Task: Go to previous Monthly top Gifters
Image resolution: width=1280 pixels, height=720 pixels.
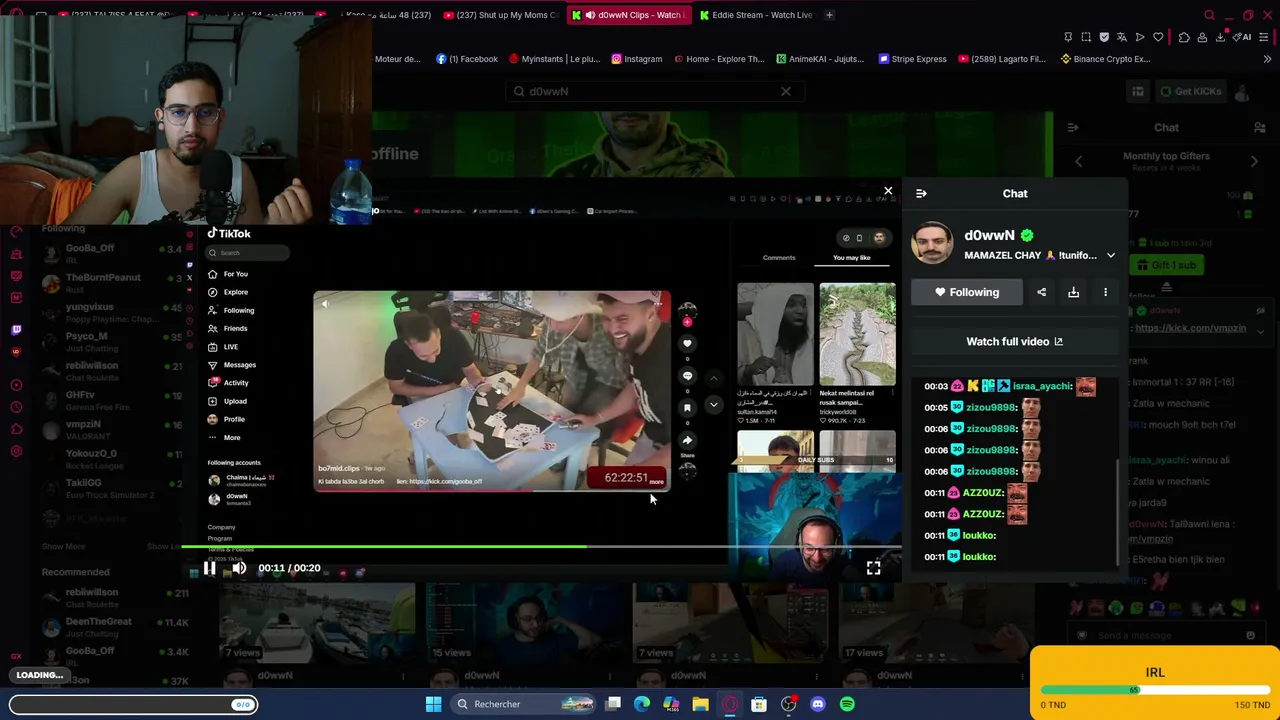Action: (1079, 161)
